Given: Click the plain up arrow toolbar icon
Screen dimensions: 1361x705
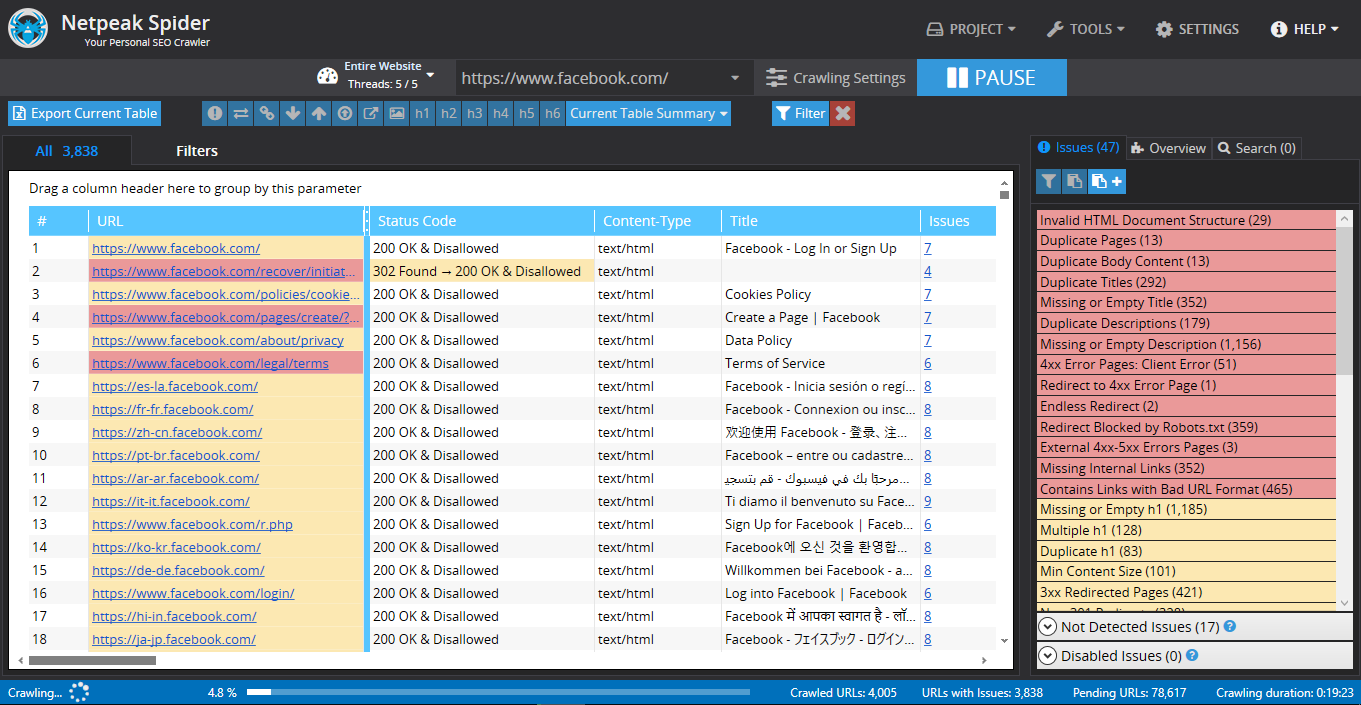Looking at the screenshot, I should pos(319,113).
